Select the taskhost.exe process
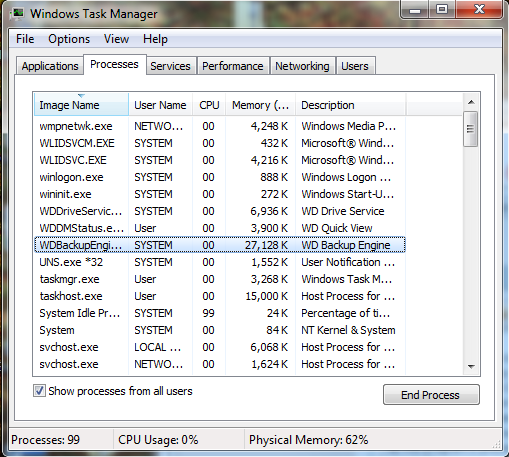 click(220, 296)
